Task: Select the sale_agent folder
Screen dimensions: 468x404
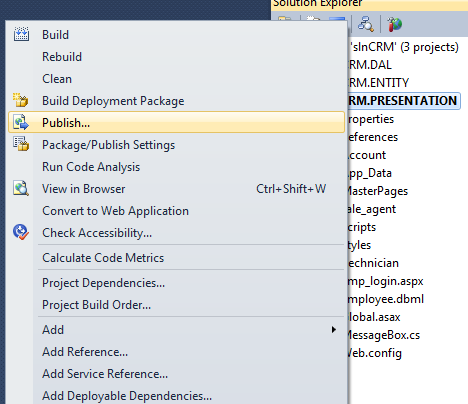Action: click(x=371, y=209)
